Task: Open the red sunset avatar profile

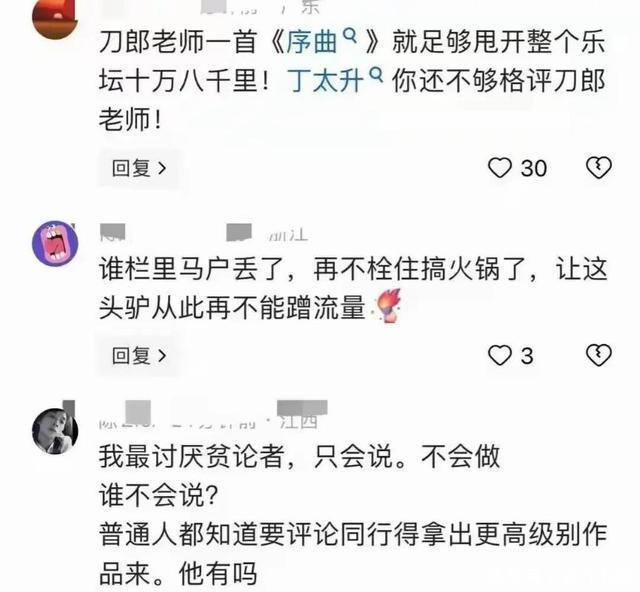Action: pos(55,17)
